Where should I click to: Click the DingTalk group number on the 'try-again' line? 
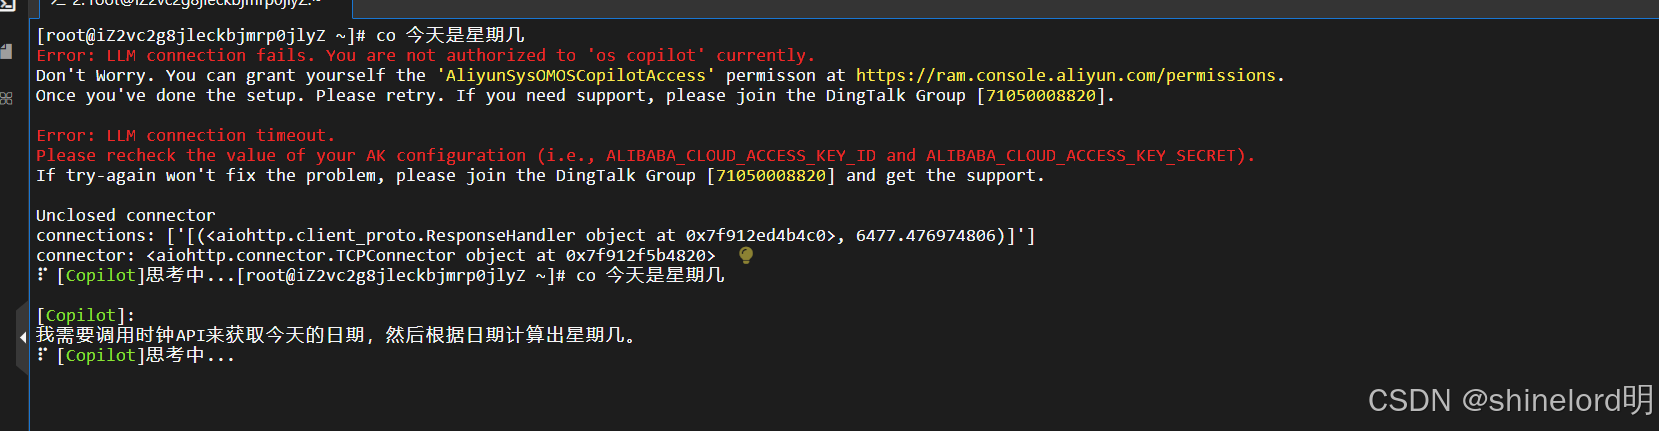pos(771,175)
